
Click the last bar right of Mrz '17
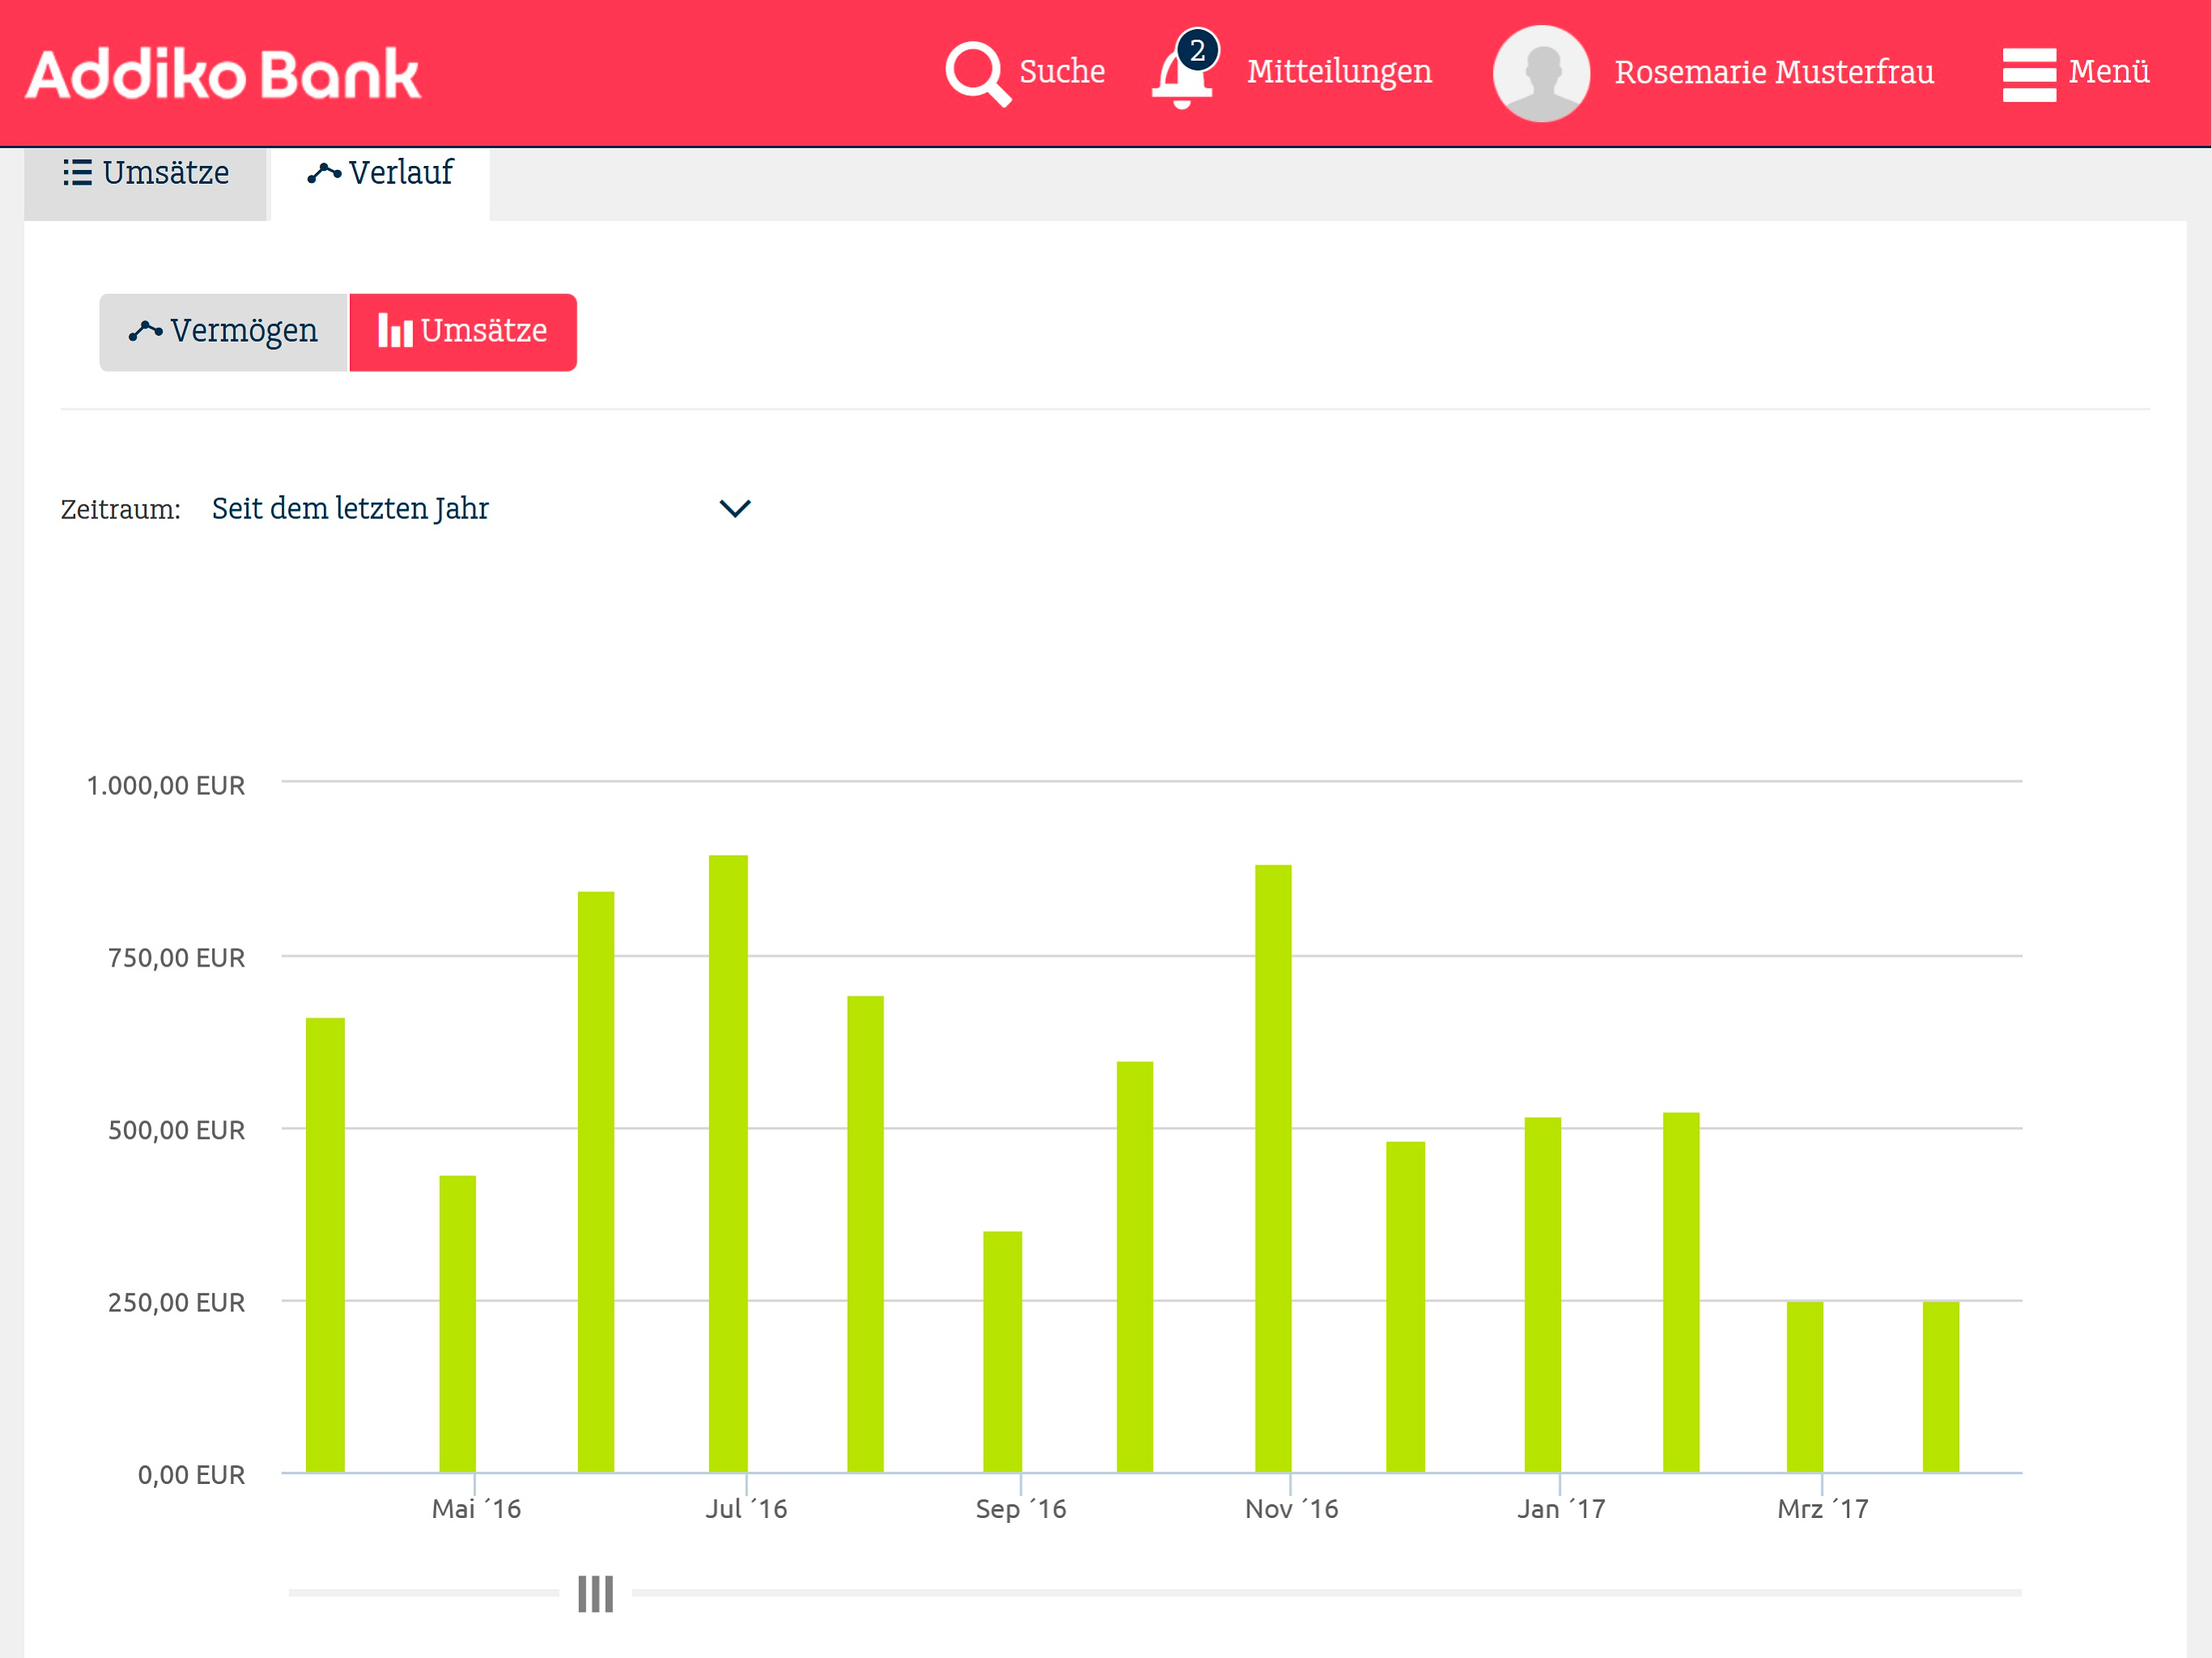(x=1941, y=1386)
